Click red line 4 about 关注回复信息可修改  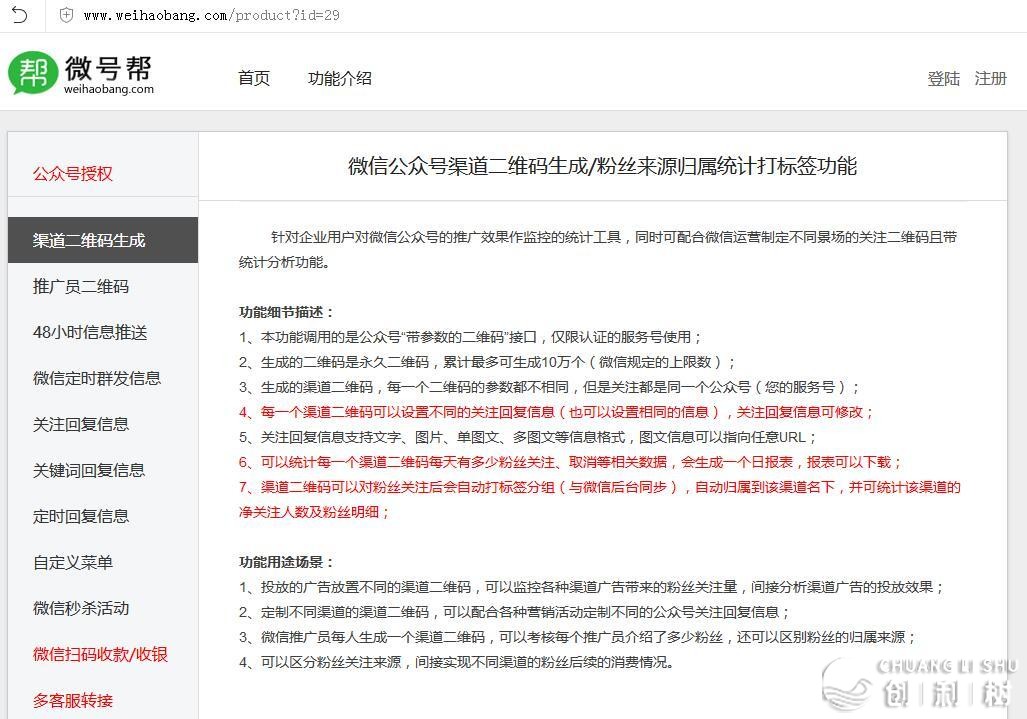click(x=556, y=412)
